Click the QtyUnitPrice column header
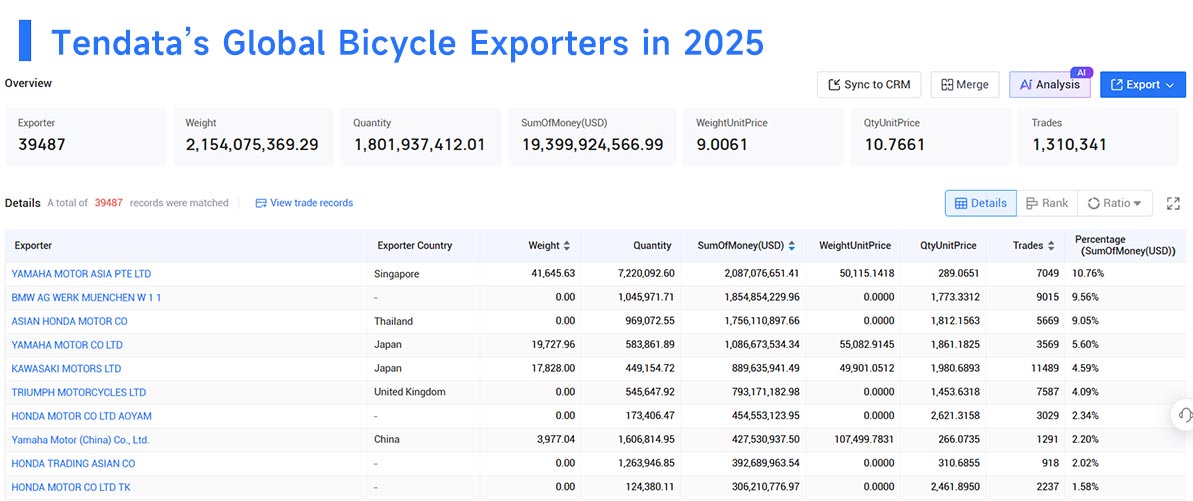 947,246
